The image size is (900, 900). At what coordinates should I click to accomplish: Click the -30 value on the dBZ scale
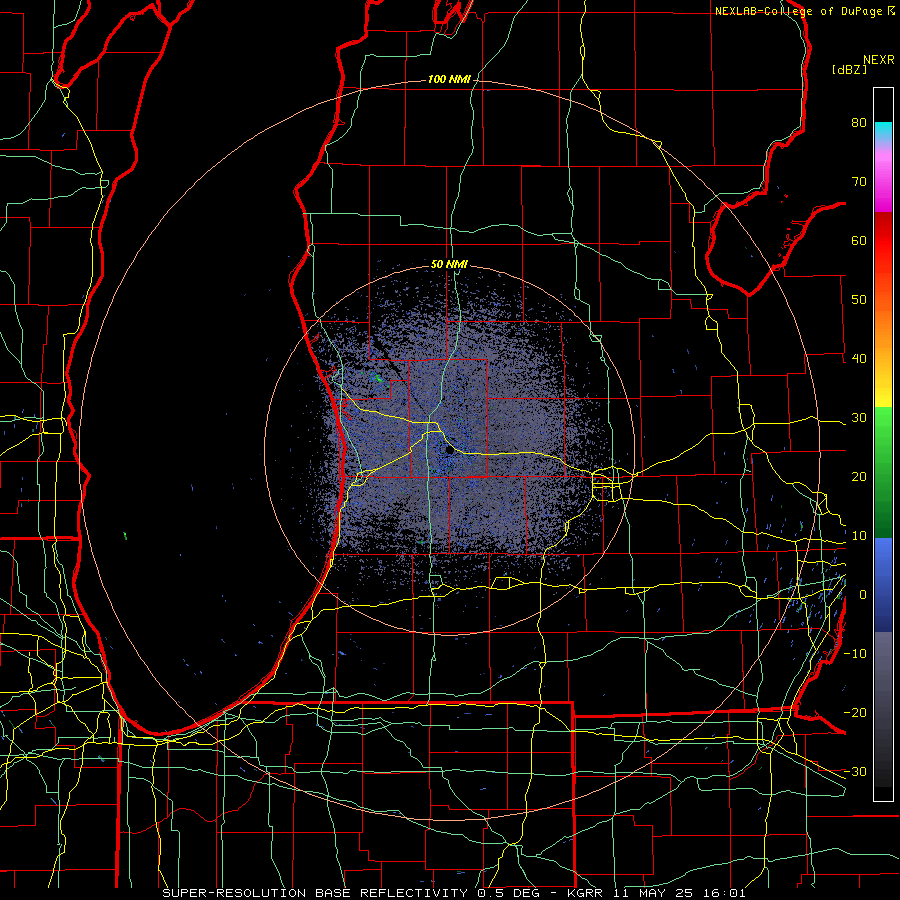tap(855, 772)
